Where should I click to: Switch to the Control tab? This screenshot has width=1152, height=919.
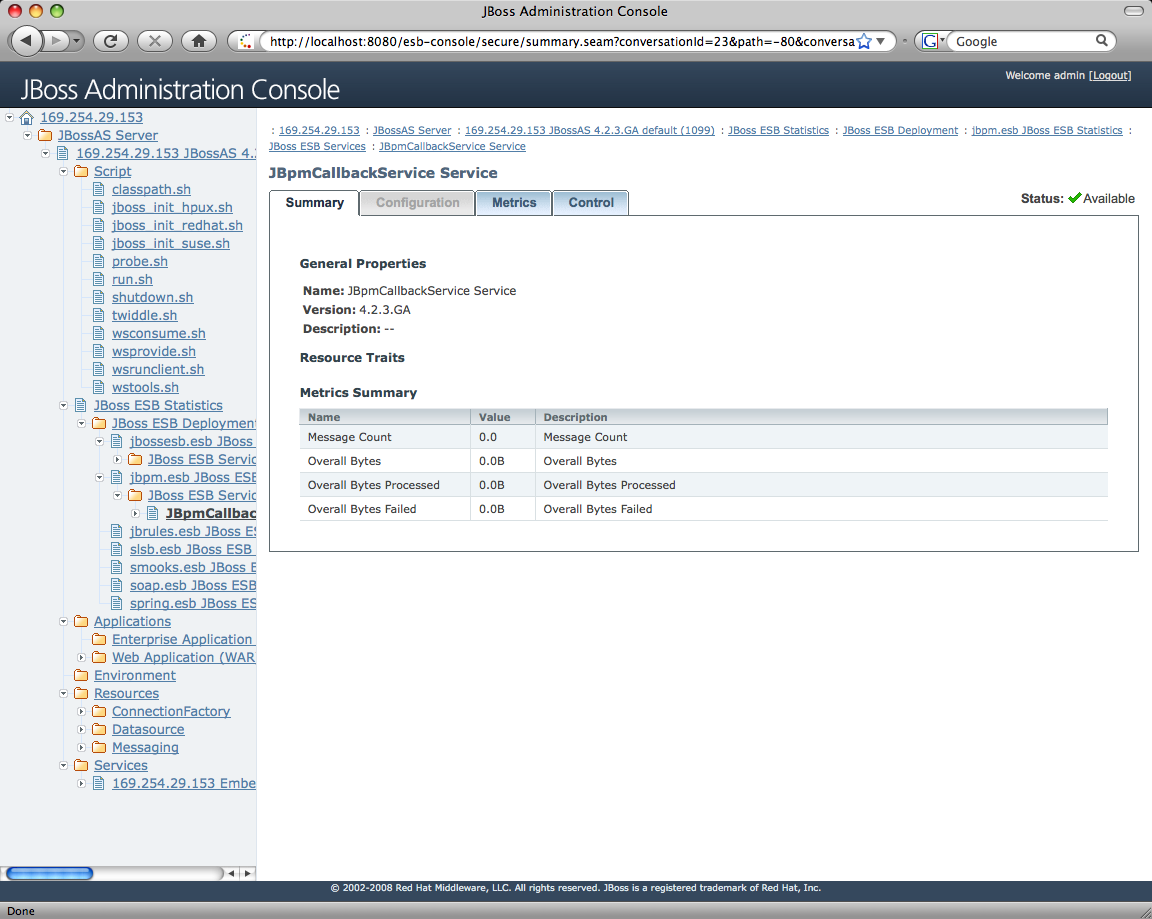tap(591, 203)
